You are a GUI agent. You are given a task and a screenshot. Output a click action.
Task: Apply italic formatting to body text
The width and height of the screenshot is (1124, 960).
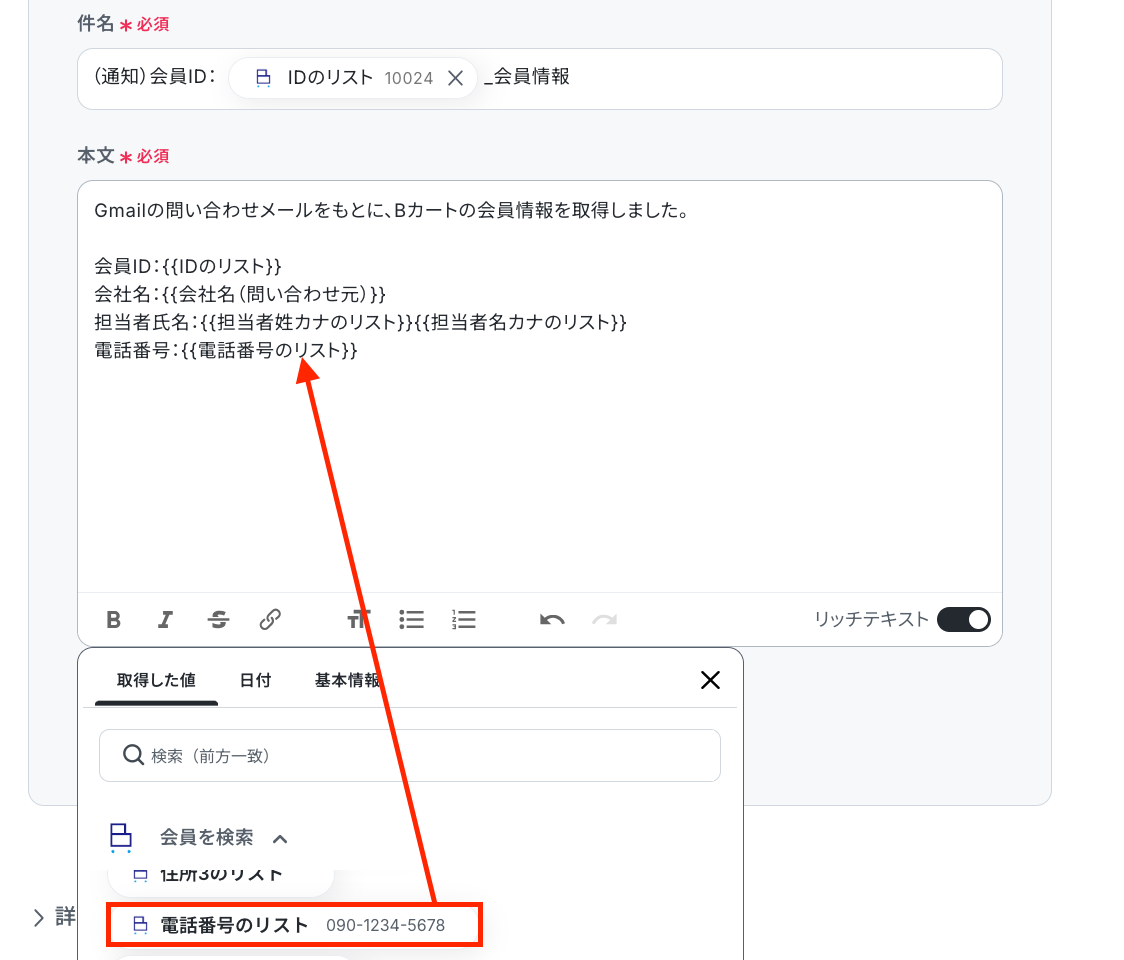click(166, 620)
